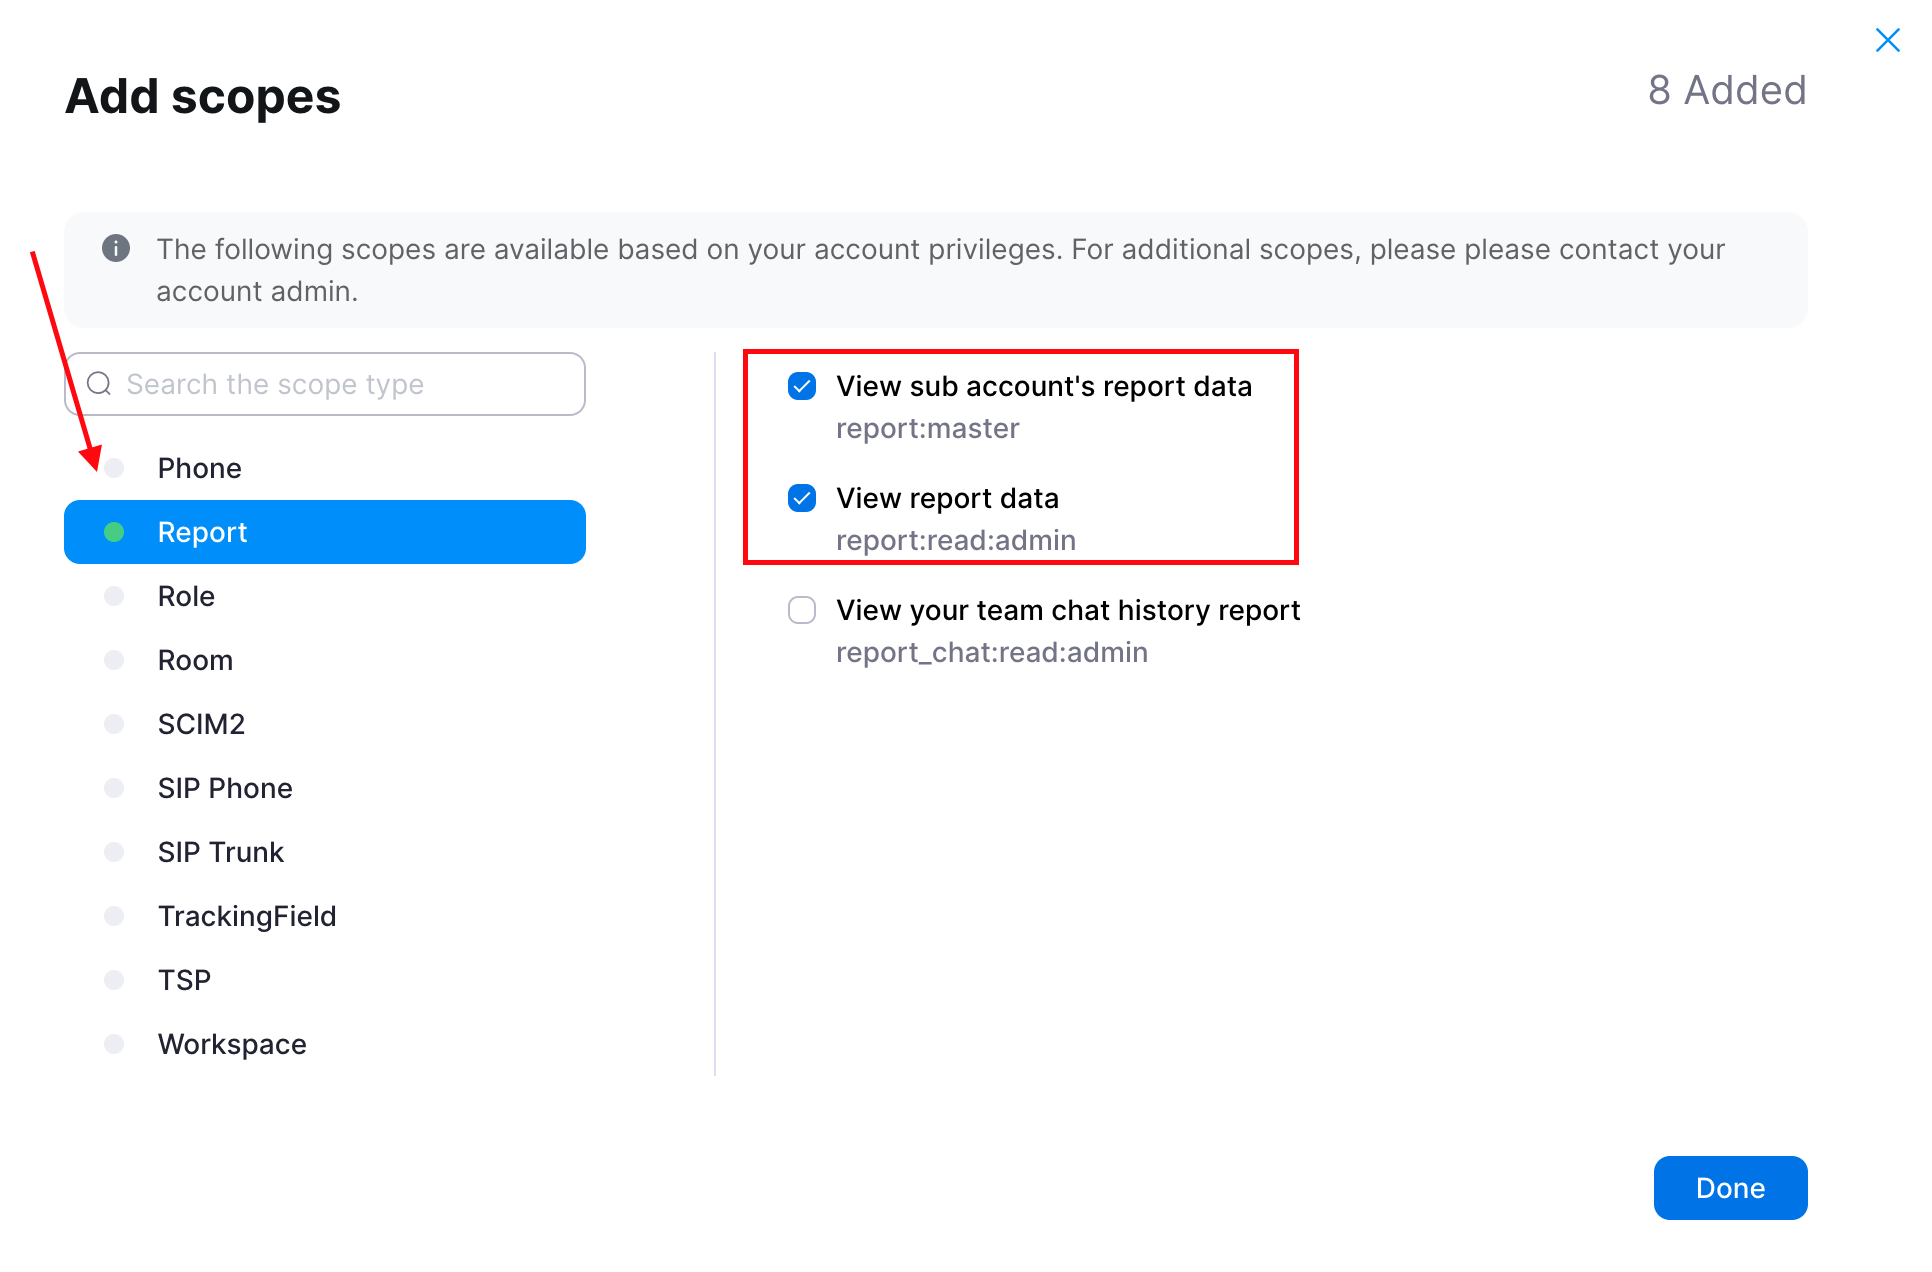The width and height of the screenshot is (1932, 1272).
Task: Click the gray dot beside TrackingField
Action: [x=114, y=916]
